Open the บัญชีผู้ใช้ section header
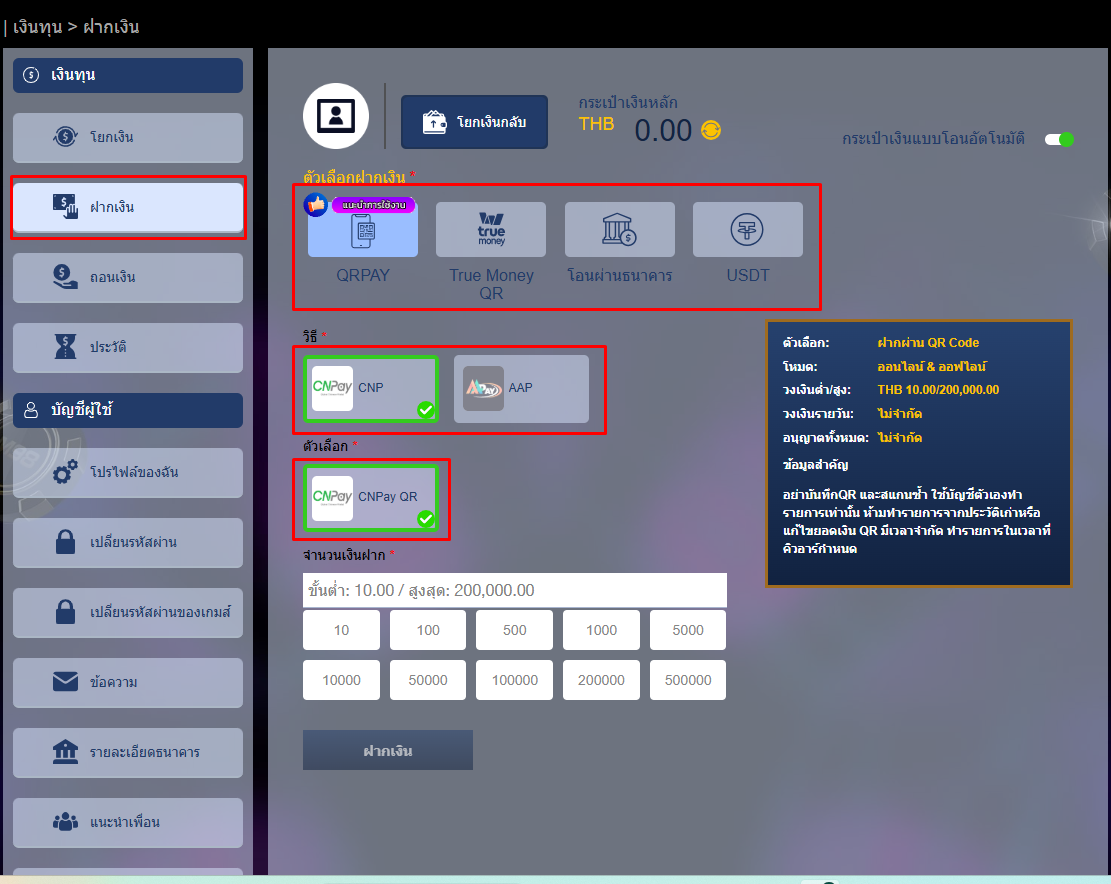This screenshot has width=1111, height=884. click(x=127, y=410)
